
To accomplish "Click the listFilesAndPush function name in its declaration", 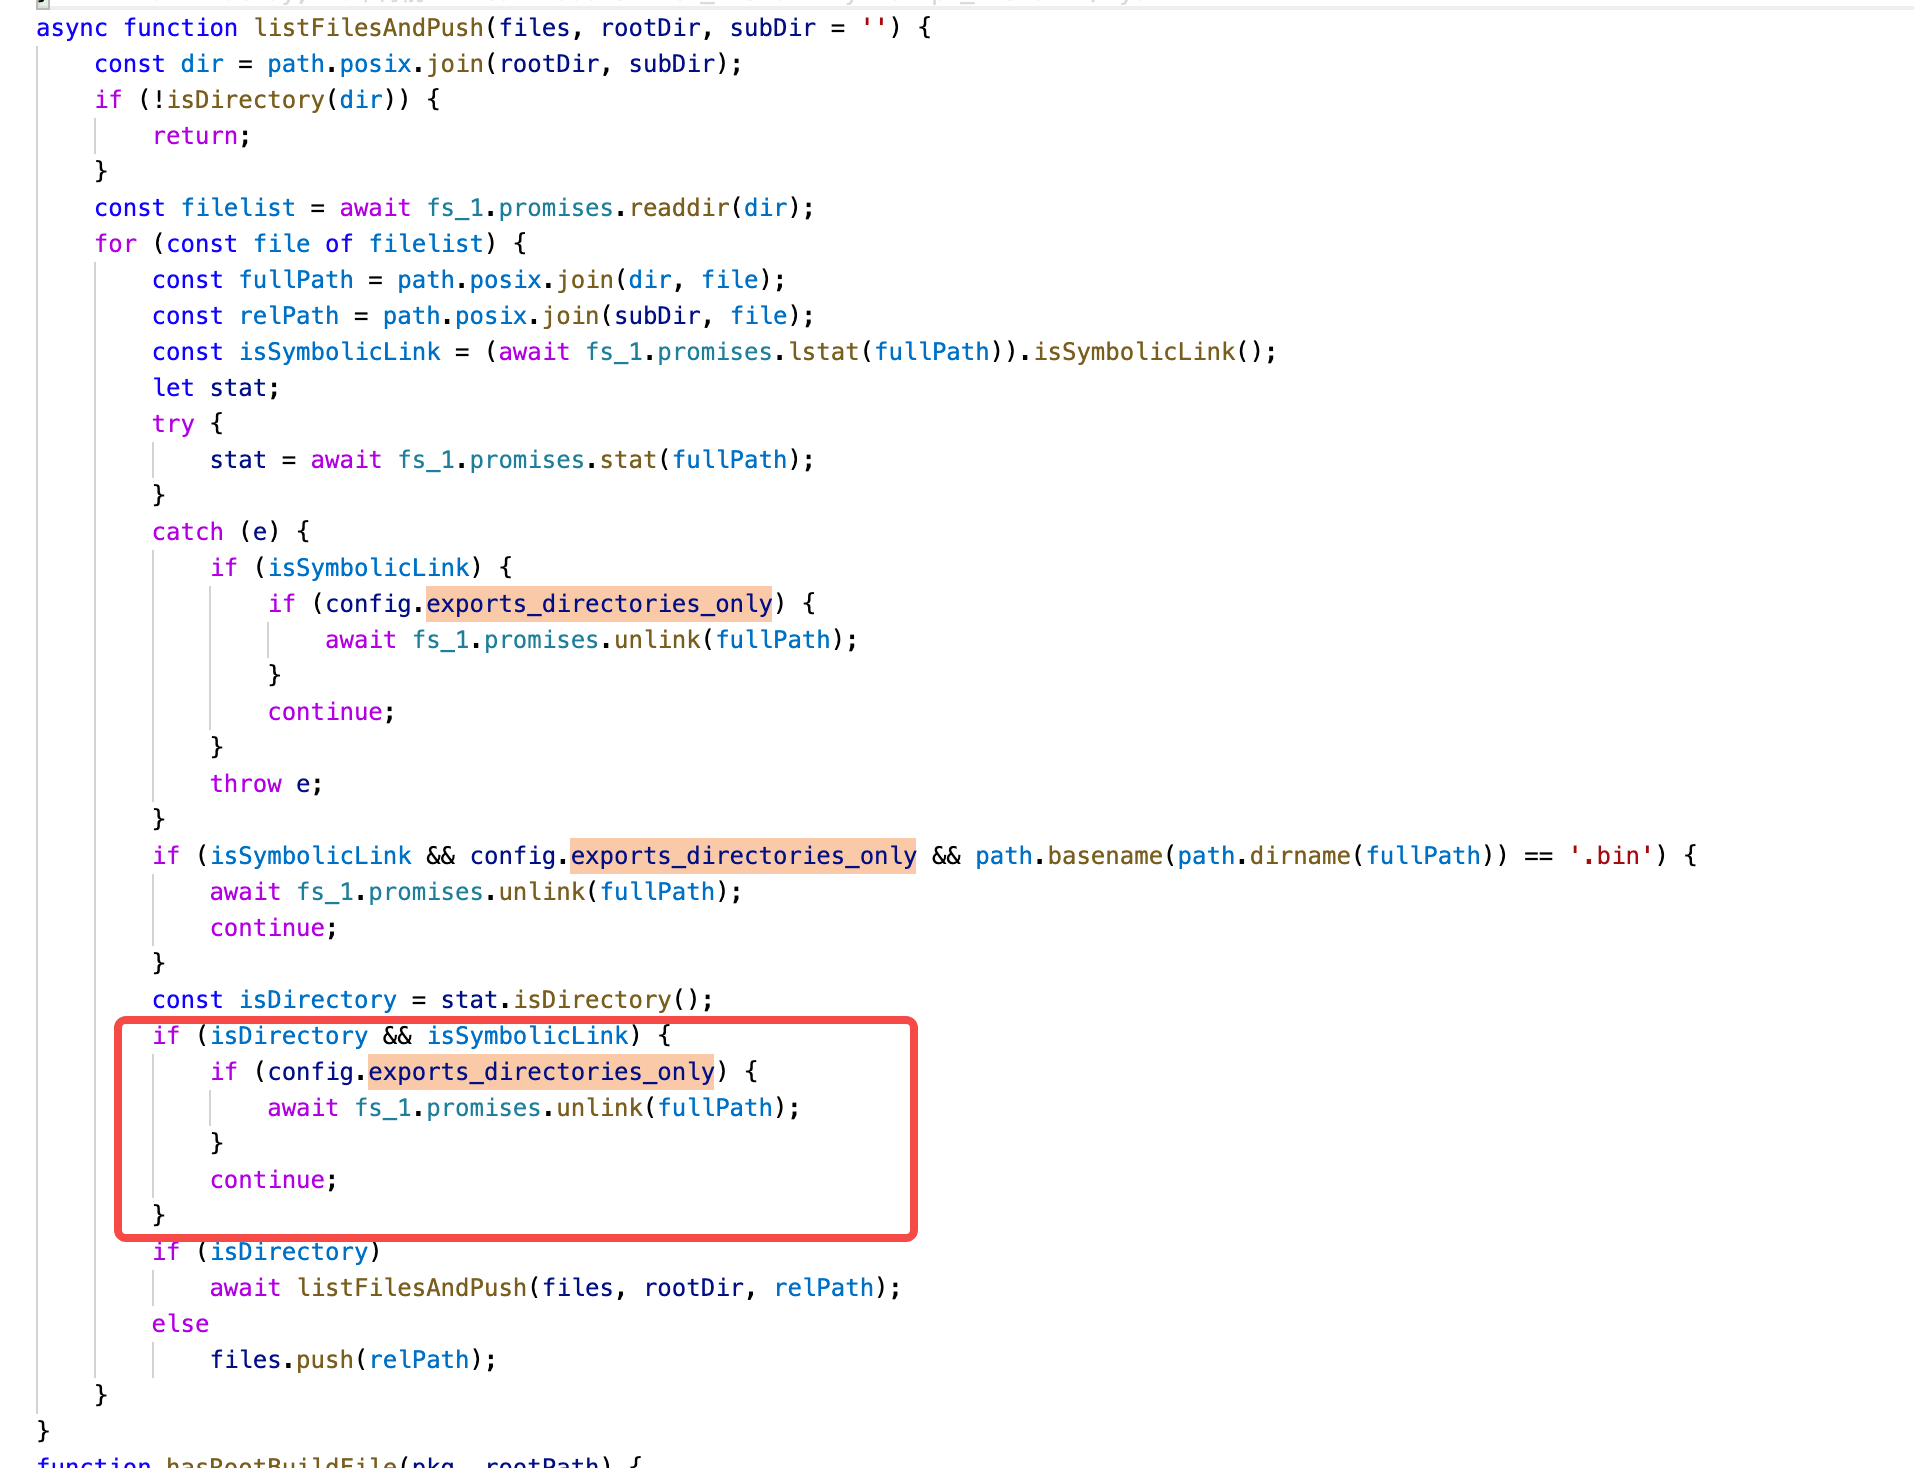I will 369,28.
